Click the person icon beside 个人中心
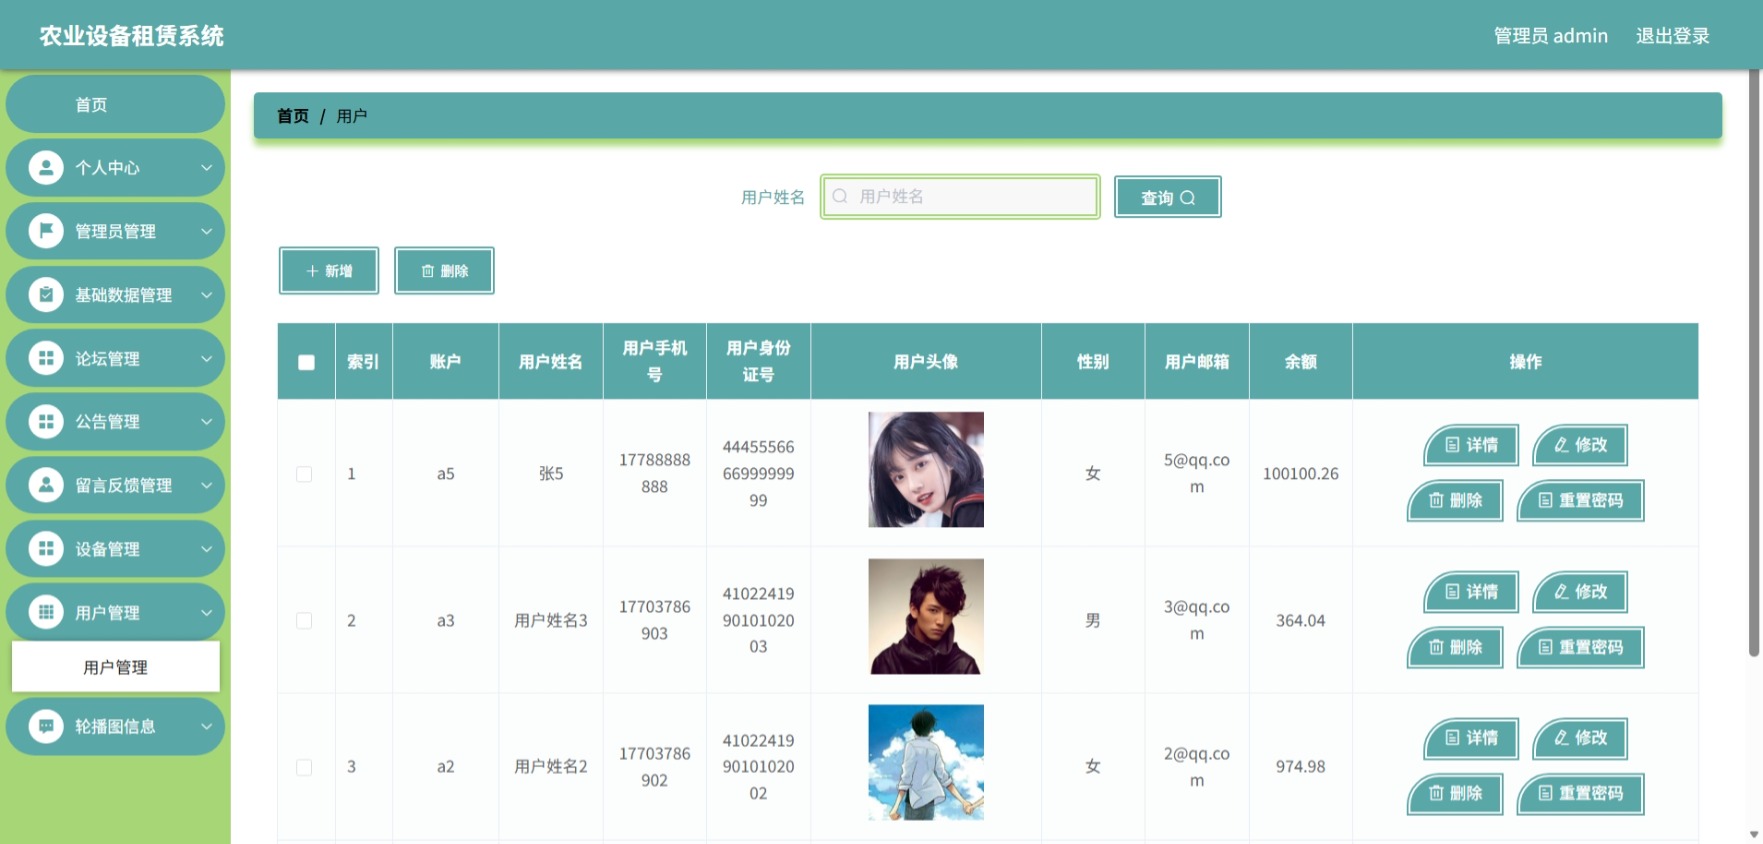The width and height of the screenshot is (1763, 844). (x=45, y=167)
